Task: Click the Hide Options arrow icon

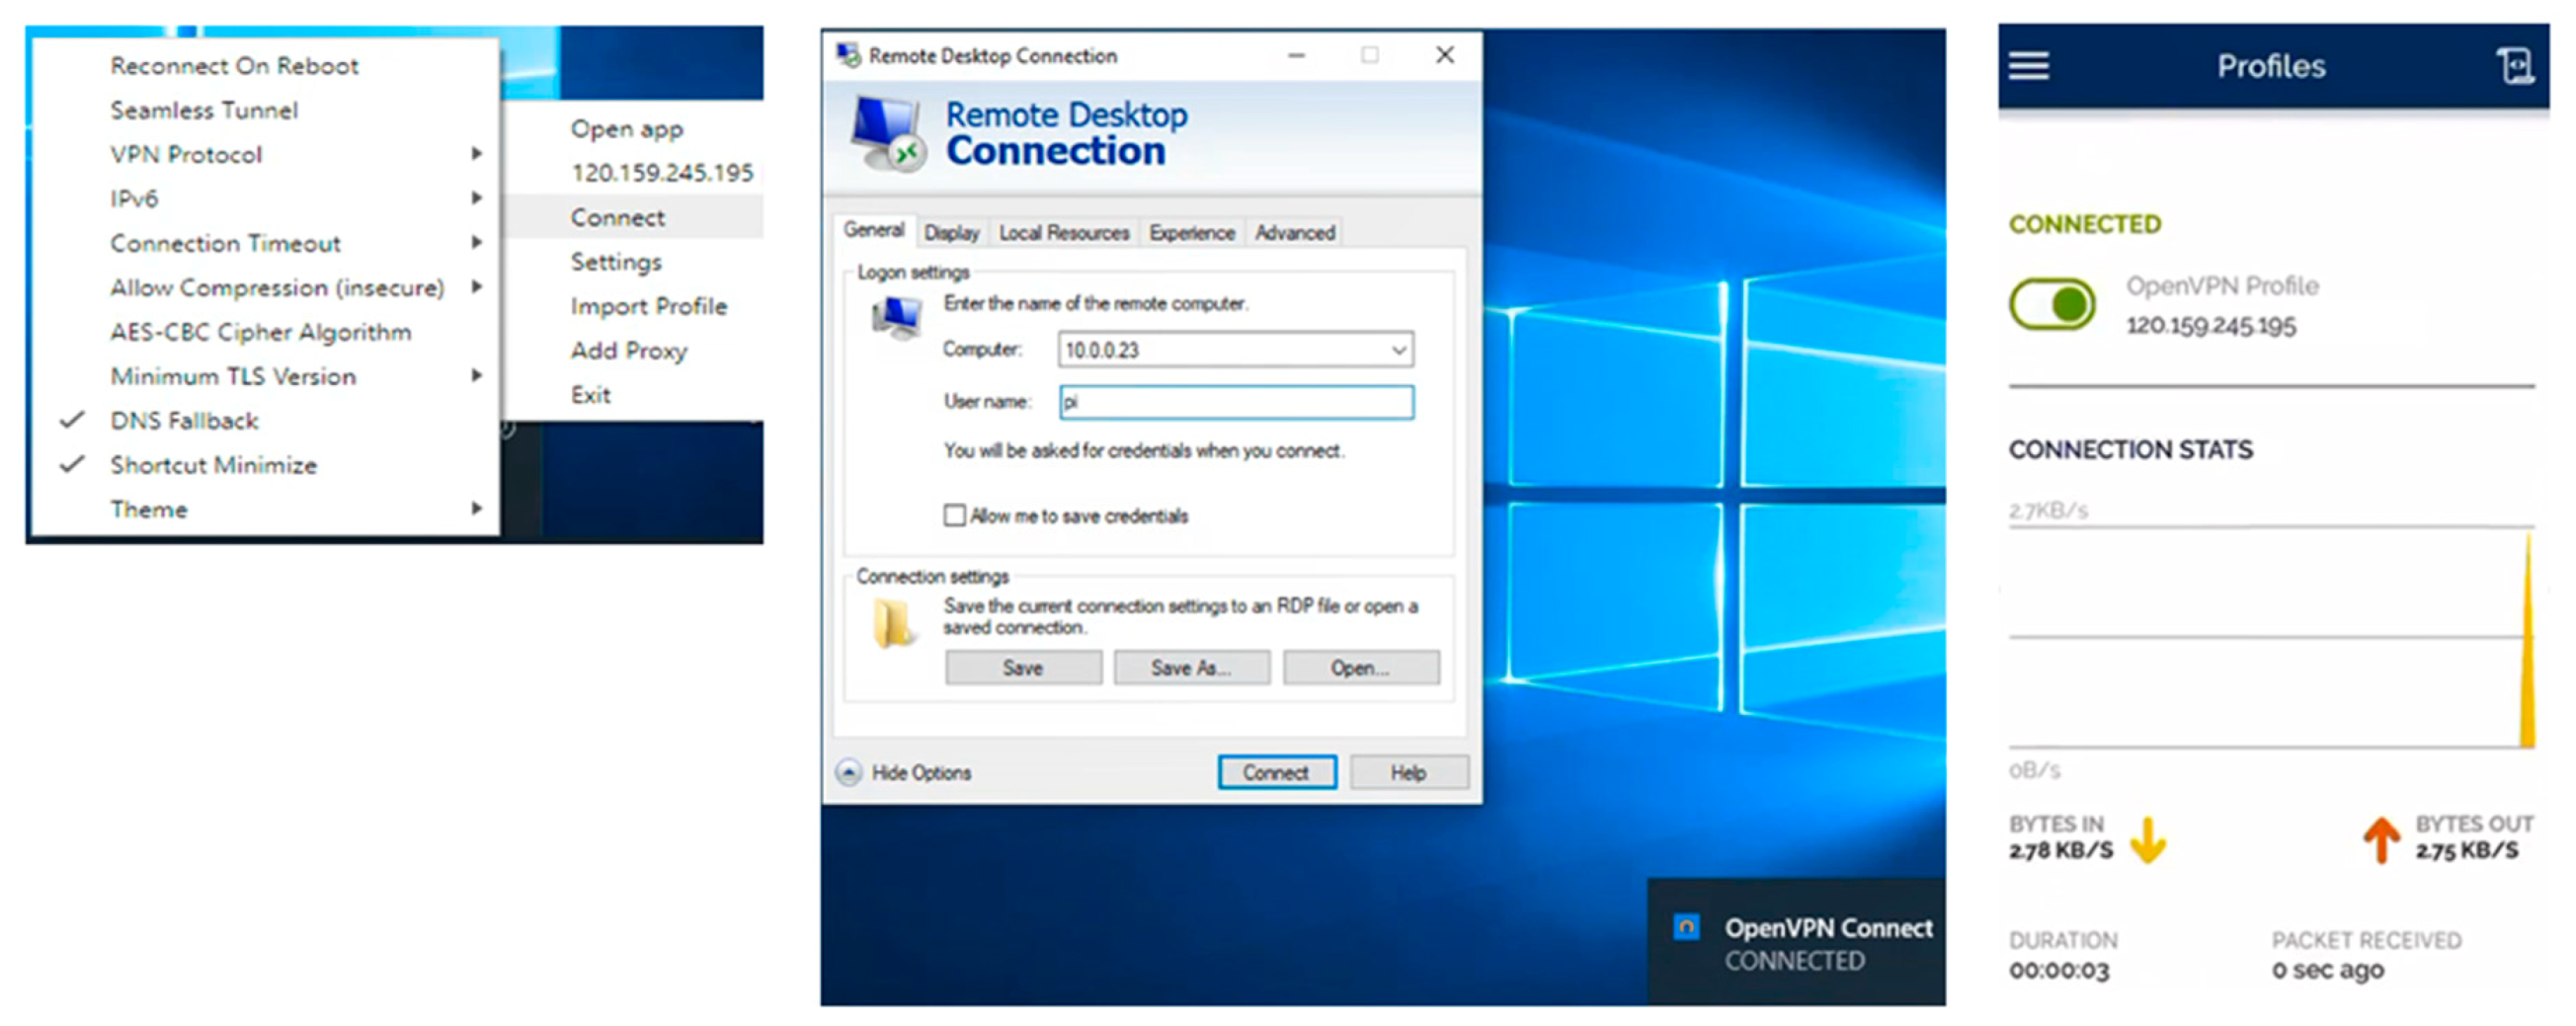Action: tap(849, 772)
